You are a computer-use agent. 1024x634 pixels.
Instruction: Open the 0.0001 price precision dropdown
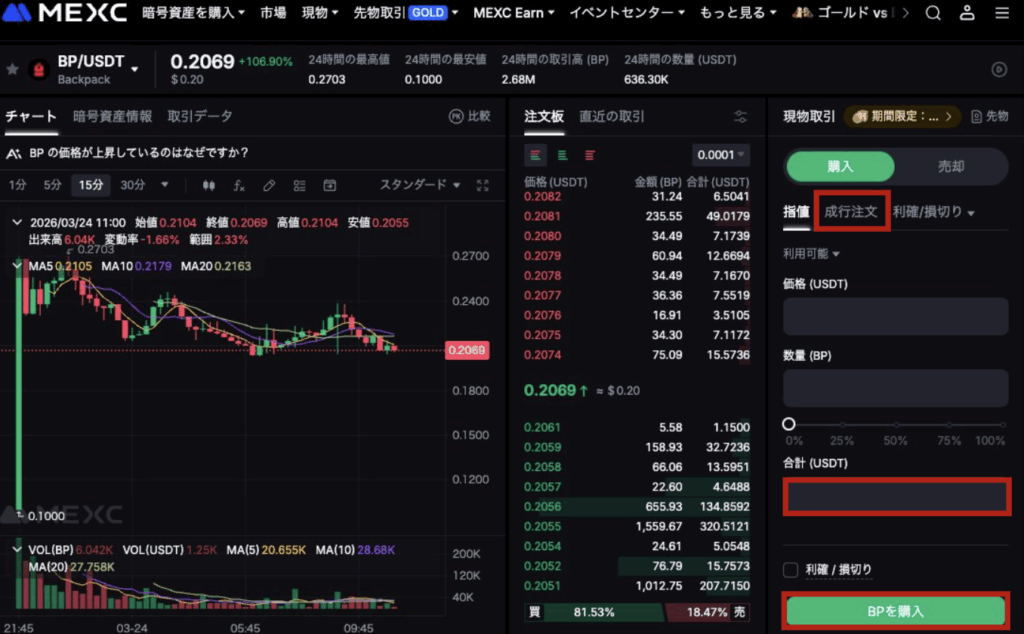[x=720, y=155]
